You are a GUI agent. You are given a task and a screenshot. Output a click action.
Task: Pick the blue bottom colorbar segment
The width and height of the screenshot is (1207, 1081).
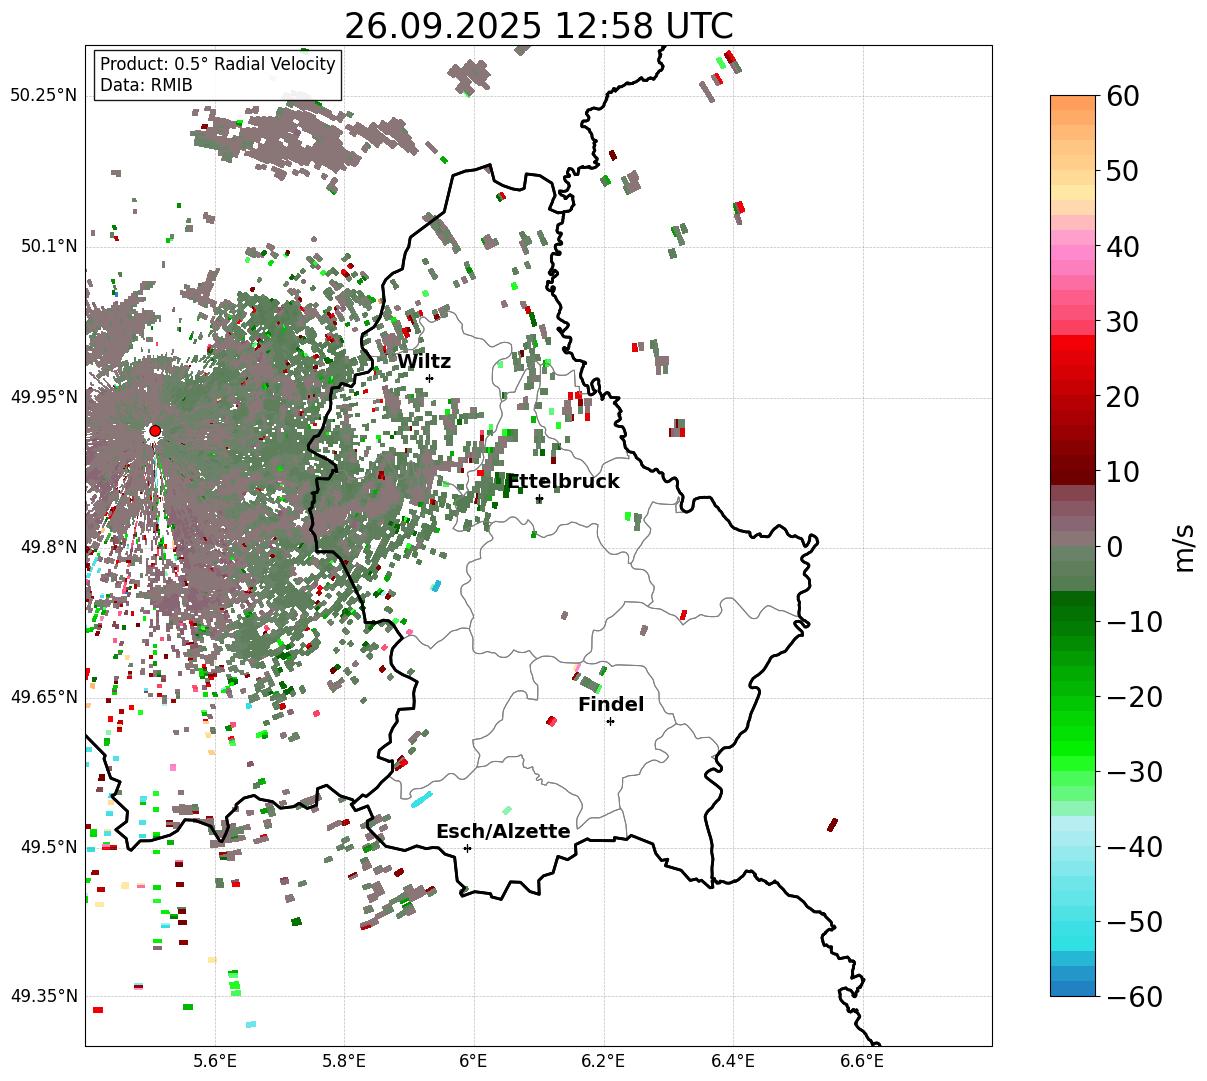pyautogui.click(x=1073, y=988)
